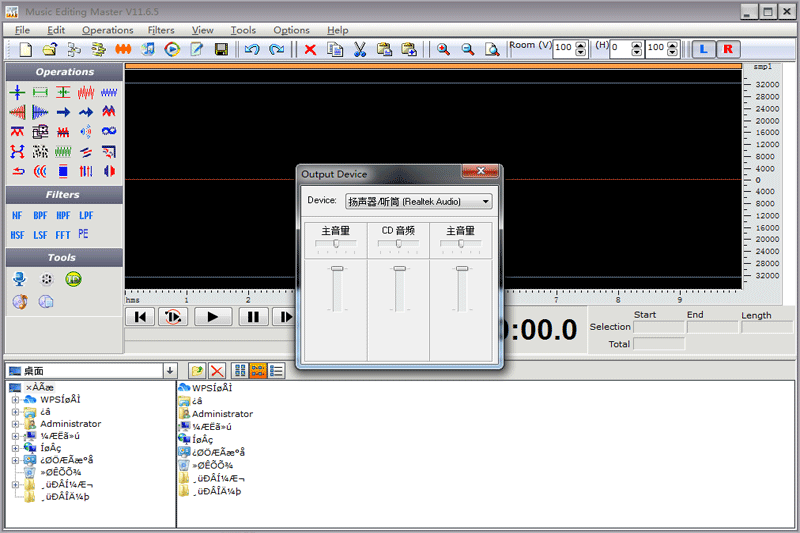Undo the last action in the toolbar
Image resolution: width=800 pixels, height=533 pixels.
click(252, 49)
